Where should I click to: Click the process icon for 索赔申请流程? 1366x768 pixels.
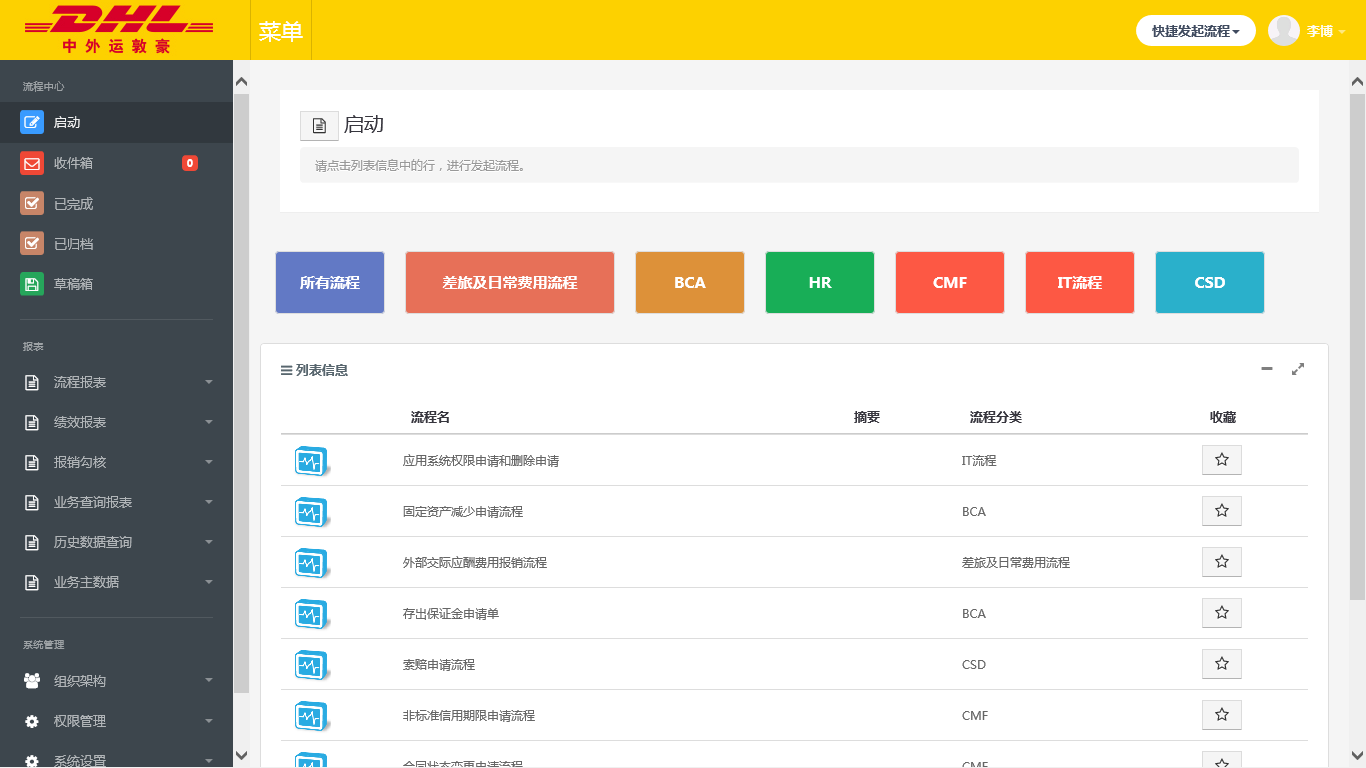pos(312,665)
